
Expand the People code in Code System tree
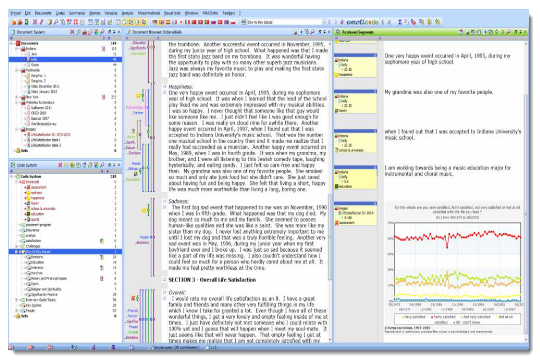[x=17, y=311]
